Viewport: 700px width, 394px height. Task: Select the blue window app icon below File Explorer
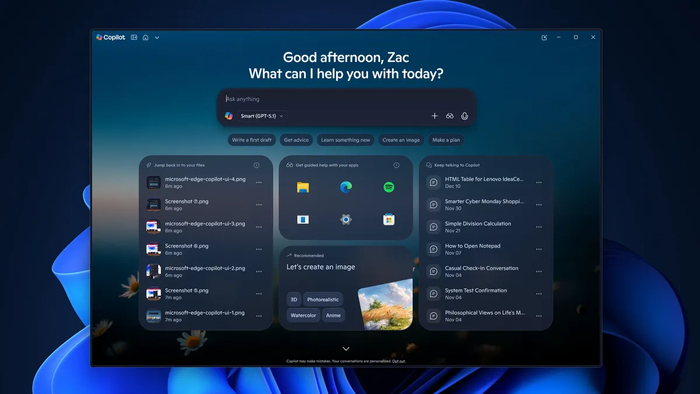(x=303, y=220)
